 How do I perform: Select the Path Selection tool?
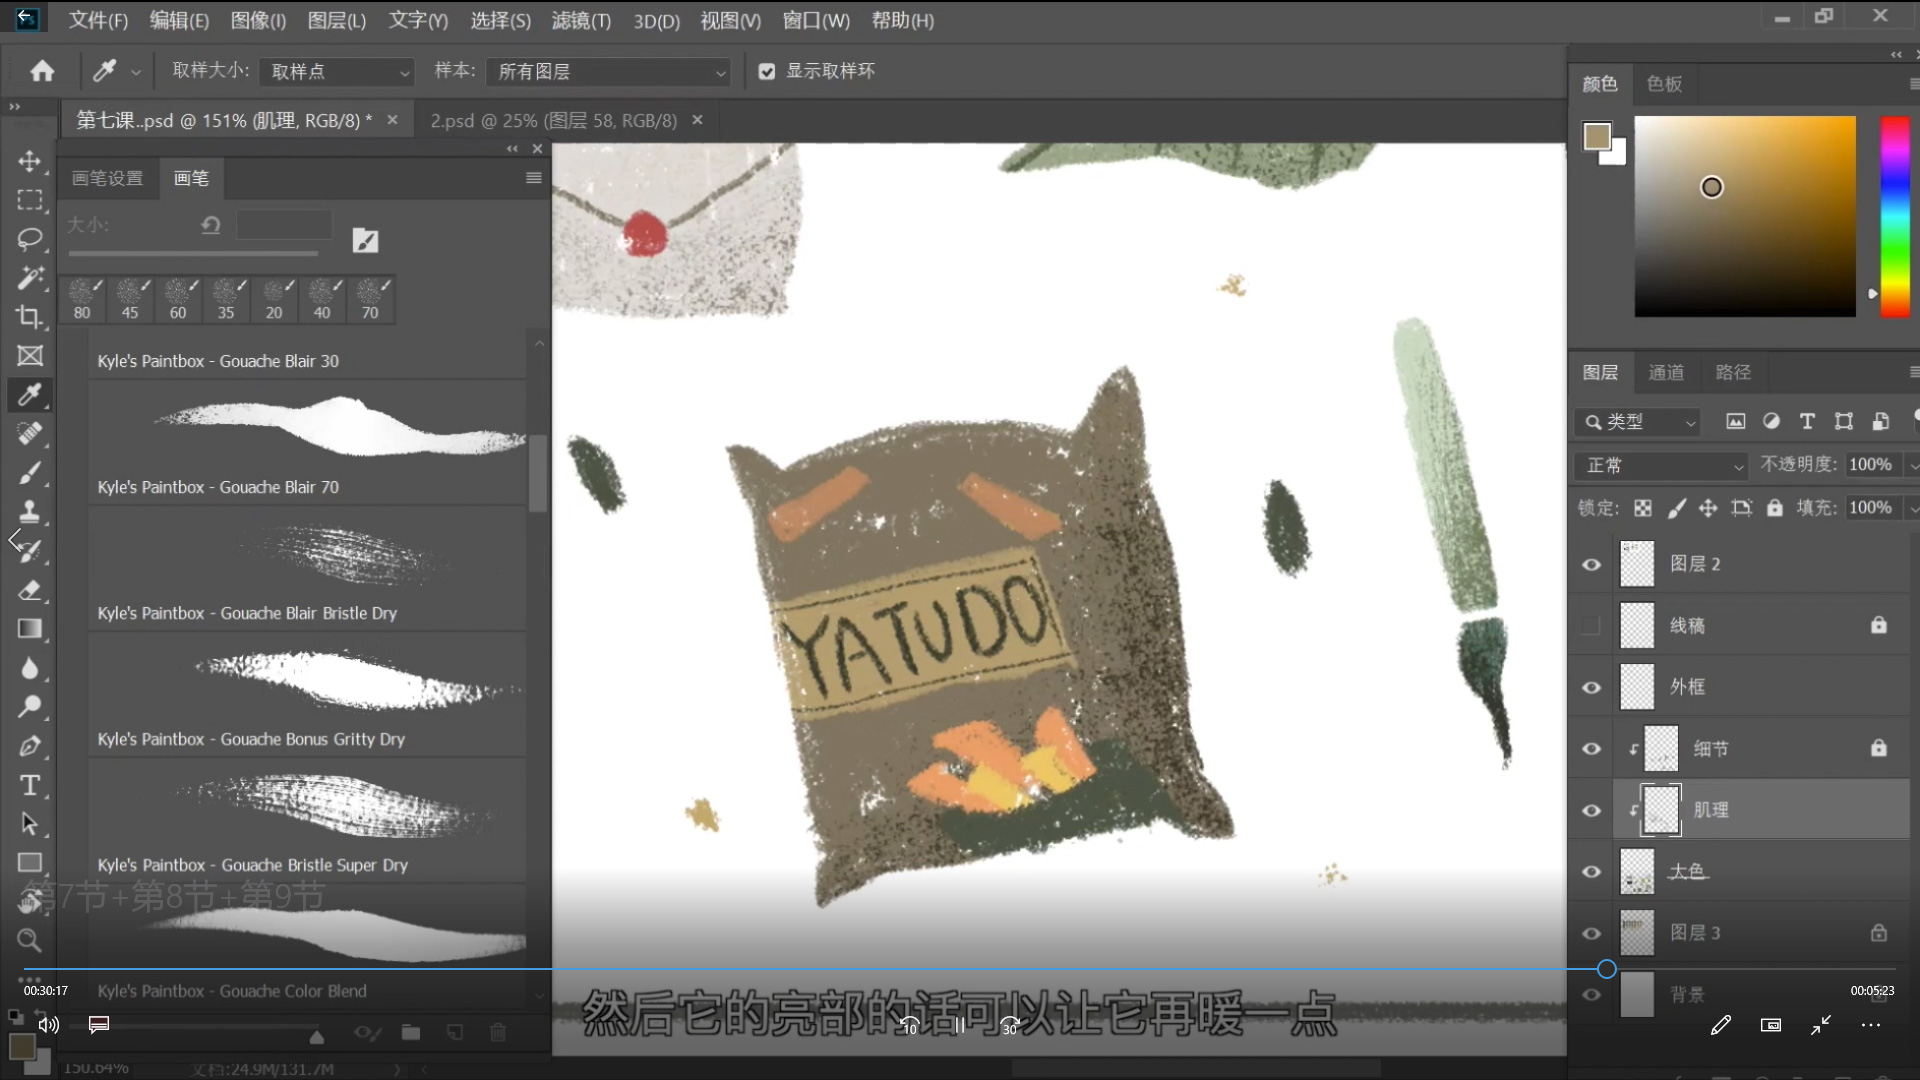coord(30,824)
